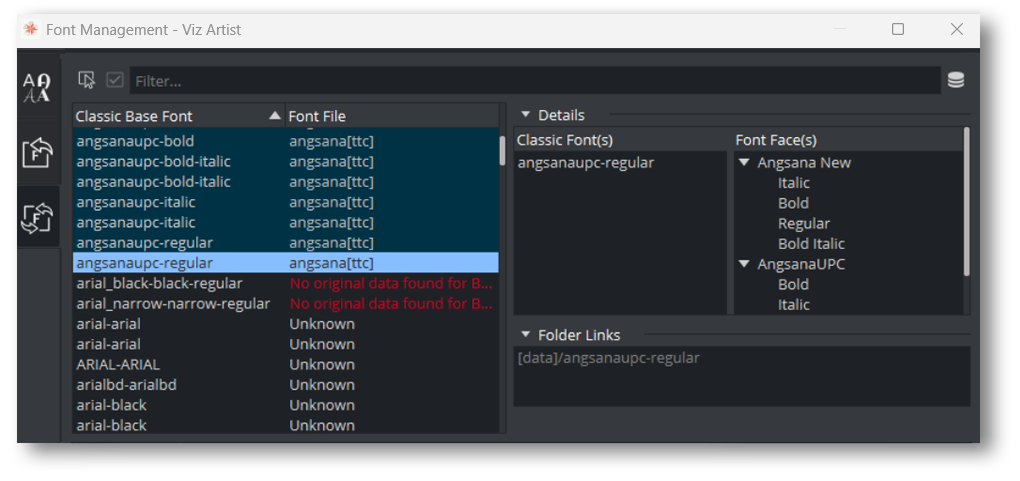Click the Filter text input field
The width and height of the screenshot is (1020, 481).
click(530, 80)
